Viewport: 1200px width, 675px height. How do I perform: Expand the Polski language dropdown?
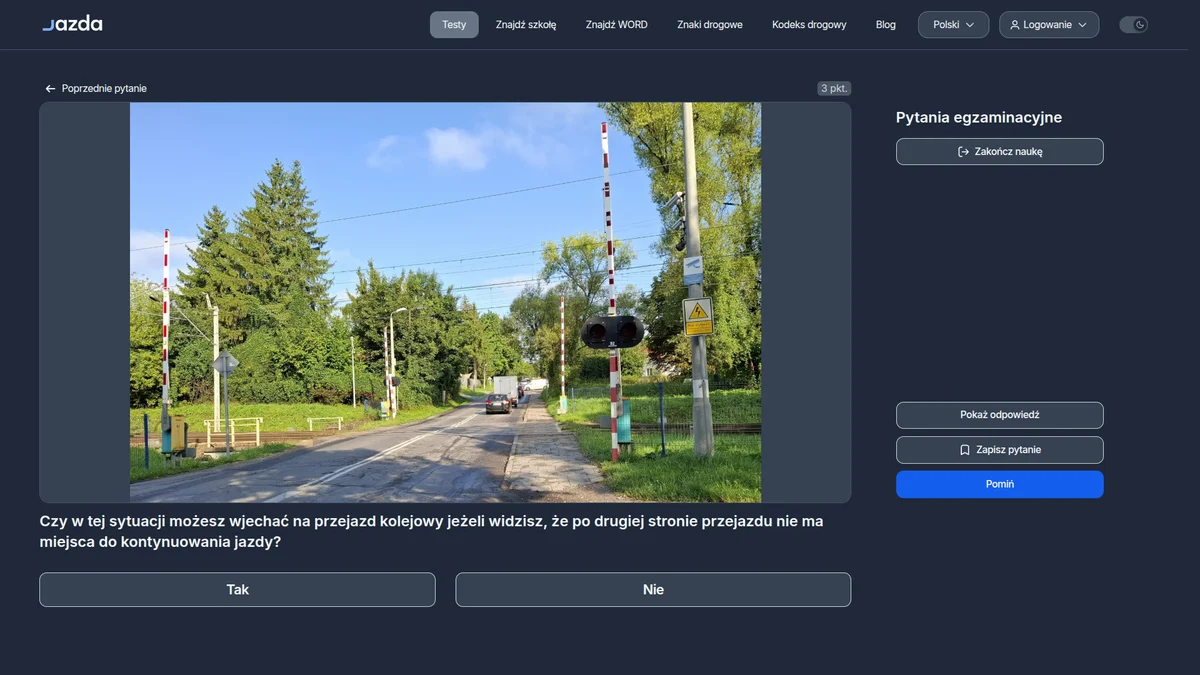[x=954, y=25]
